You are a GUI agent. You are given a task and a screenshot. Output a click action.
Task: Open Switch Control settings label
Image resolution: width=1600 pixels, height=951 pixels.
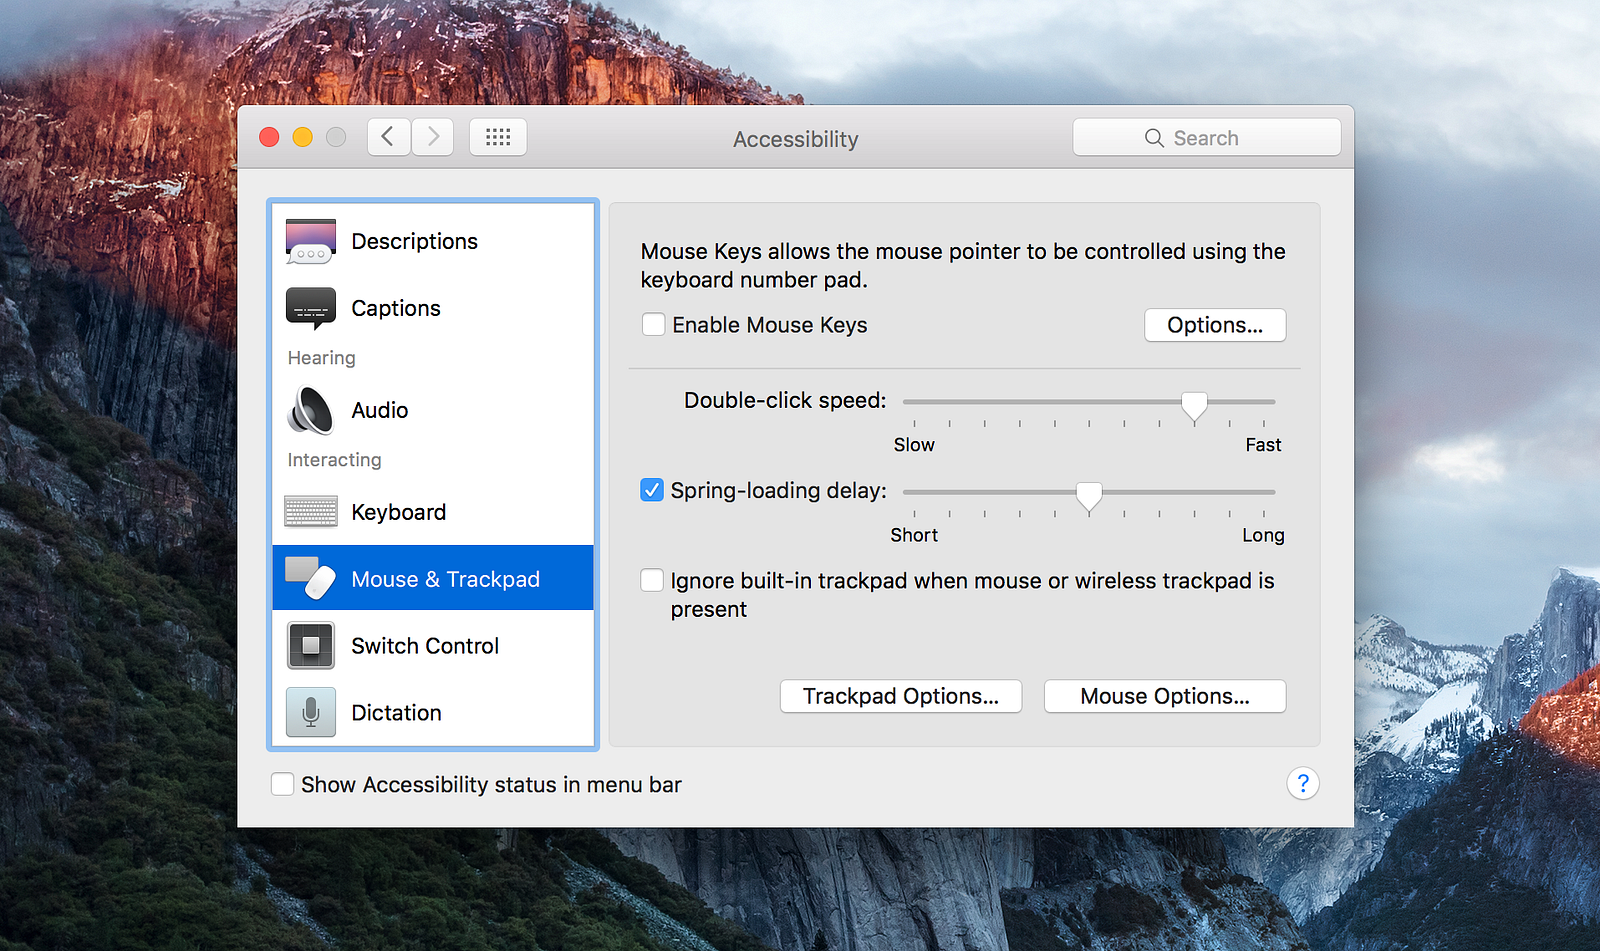425,646
